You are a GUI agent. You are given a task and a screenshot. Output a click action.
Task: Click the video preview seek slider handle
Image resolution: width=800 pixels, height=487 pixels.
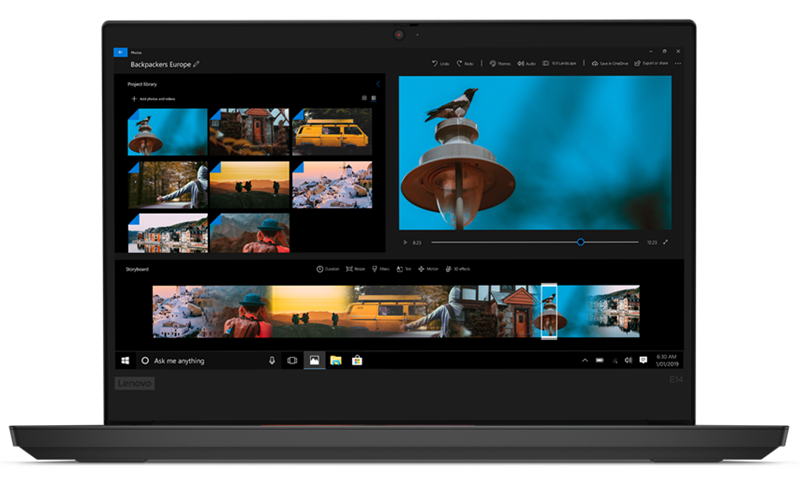580,242
